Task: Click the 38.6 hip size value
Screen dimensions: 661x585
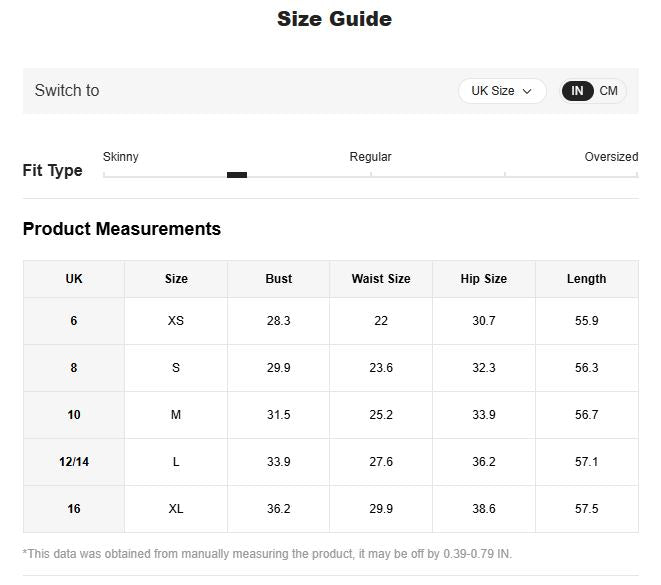Action: (483, 509)
